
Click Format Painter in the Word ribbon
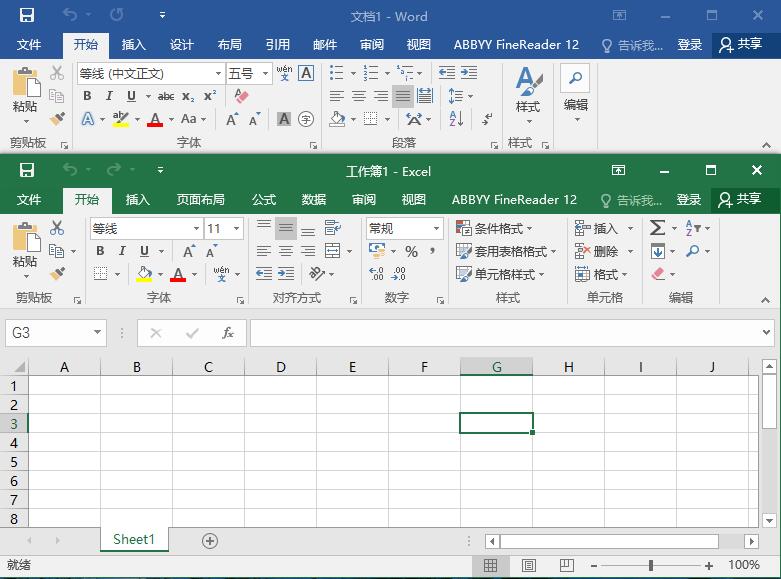(x=57, y=119)
